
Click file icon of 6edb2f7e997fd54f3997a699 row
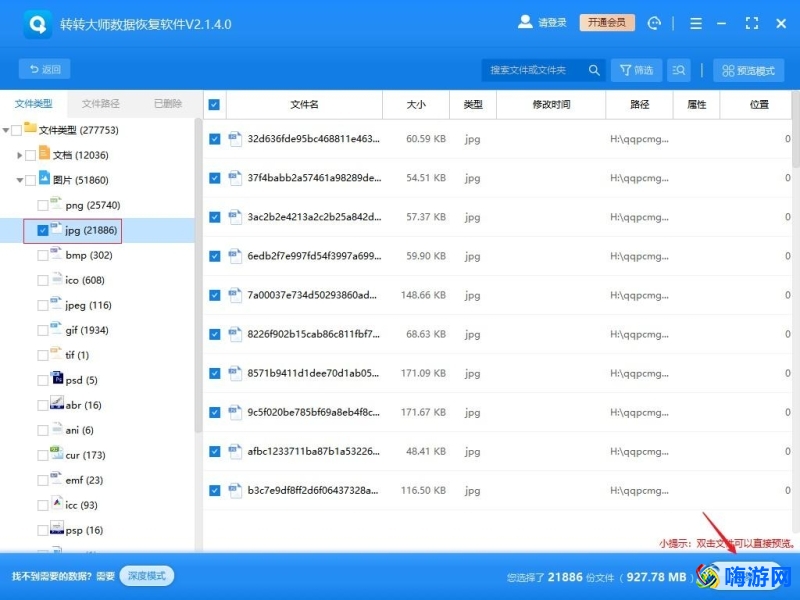pos(235,256)
